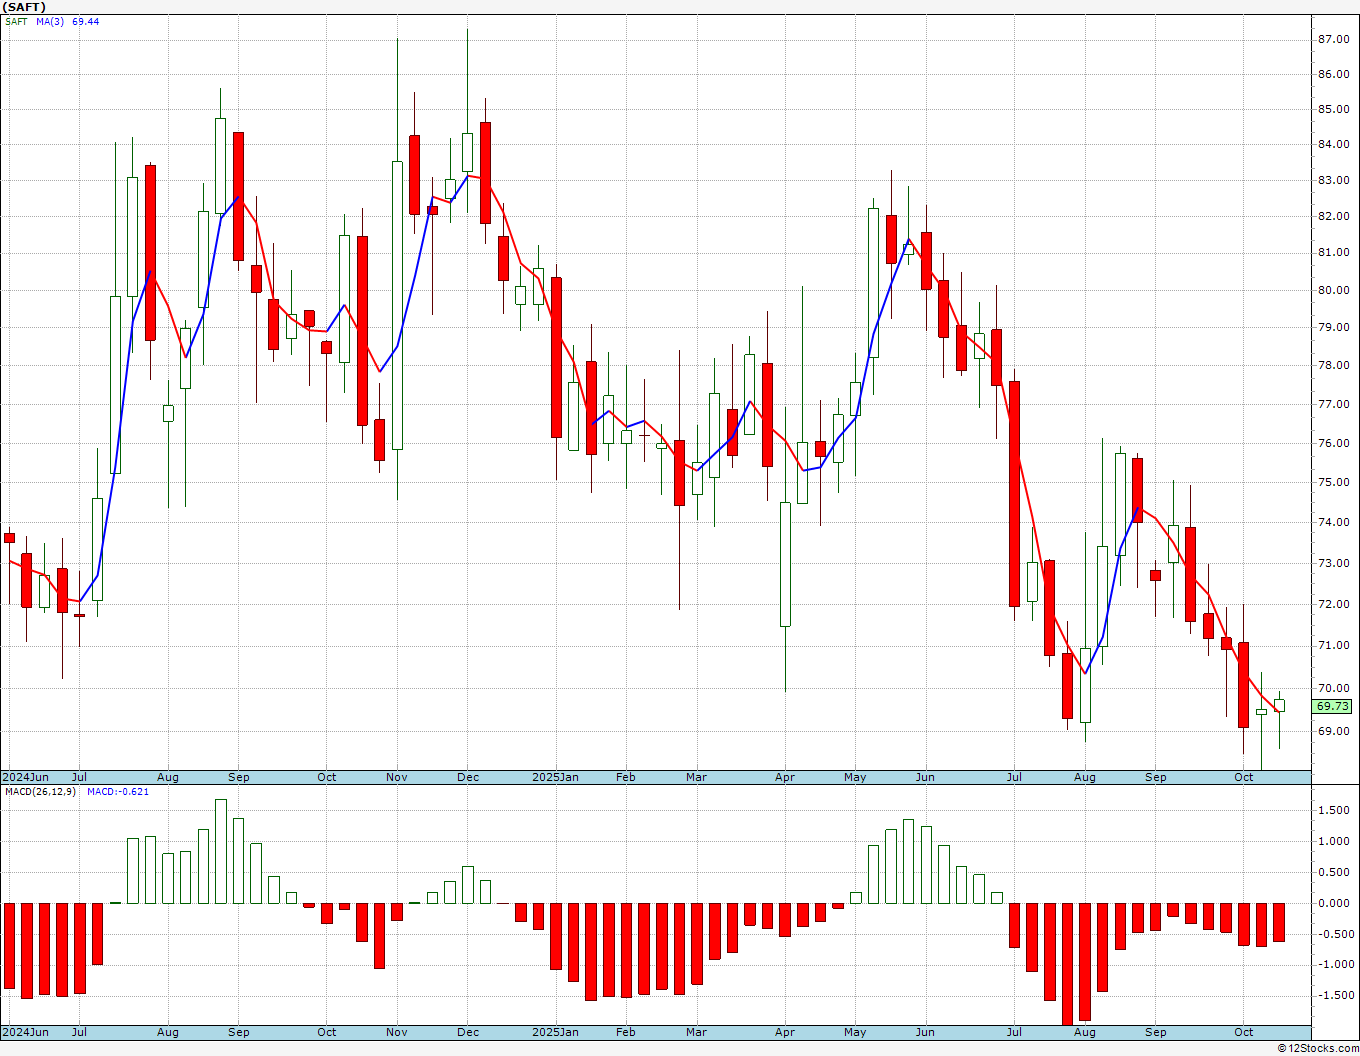Viewport: 1360px width, 1056px height.
Task: Click May on the MACD panel date axis
Action: (855, 1032)
